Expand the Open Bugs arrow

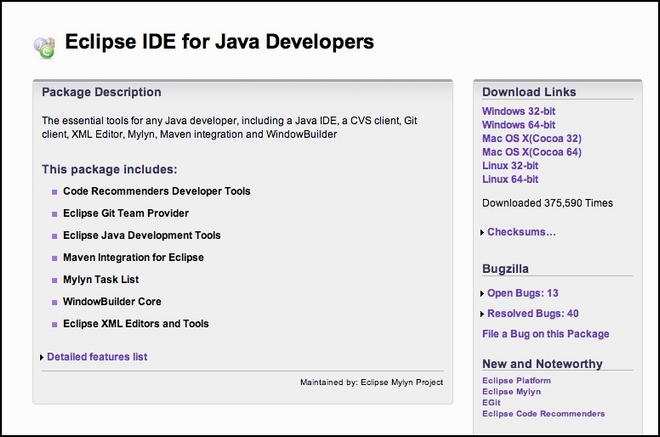(482, 294)
